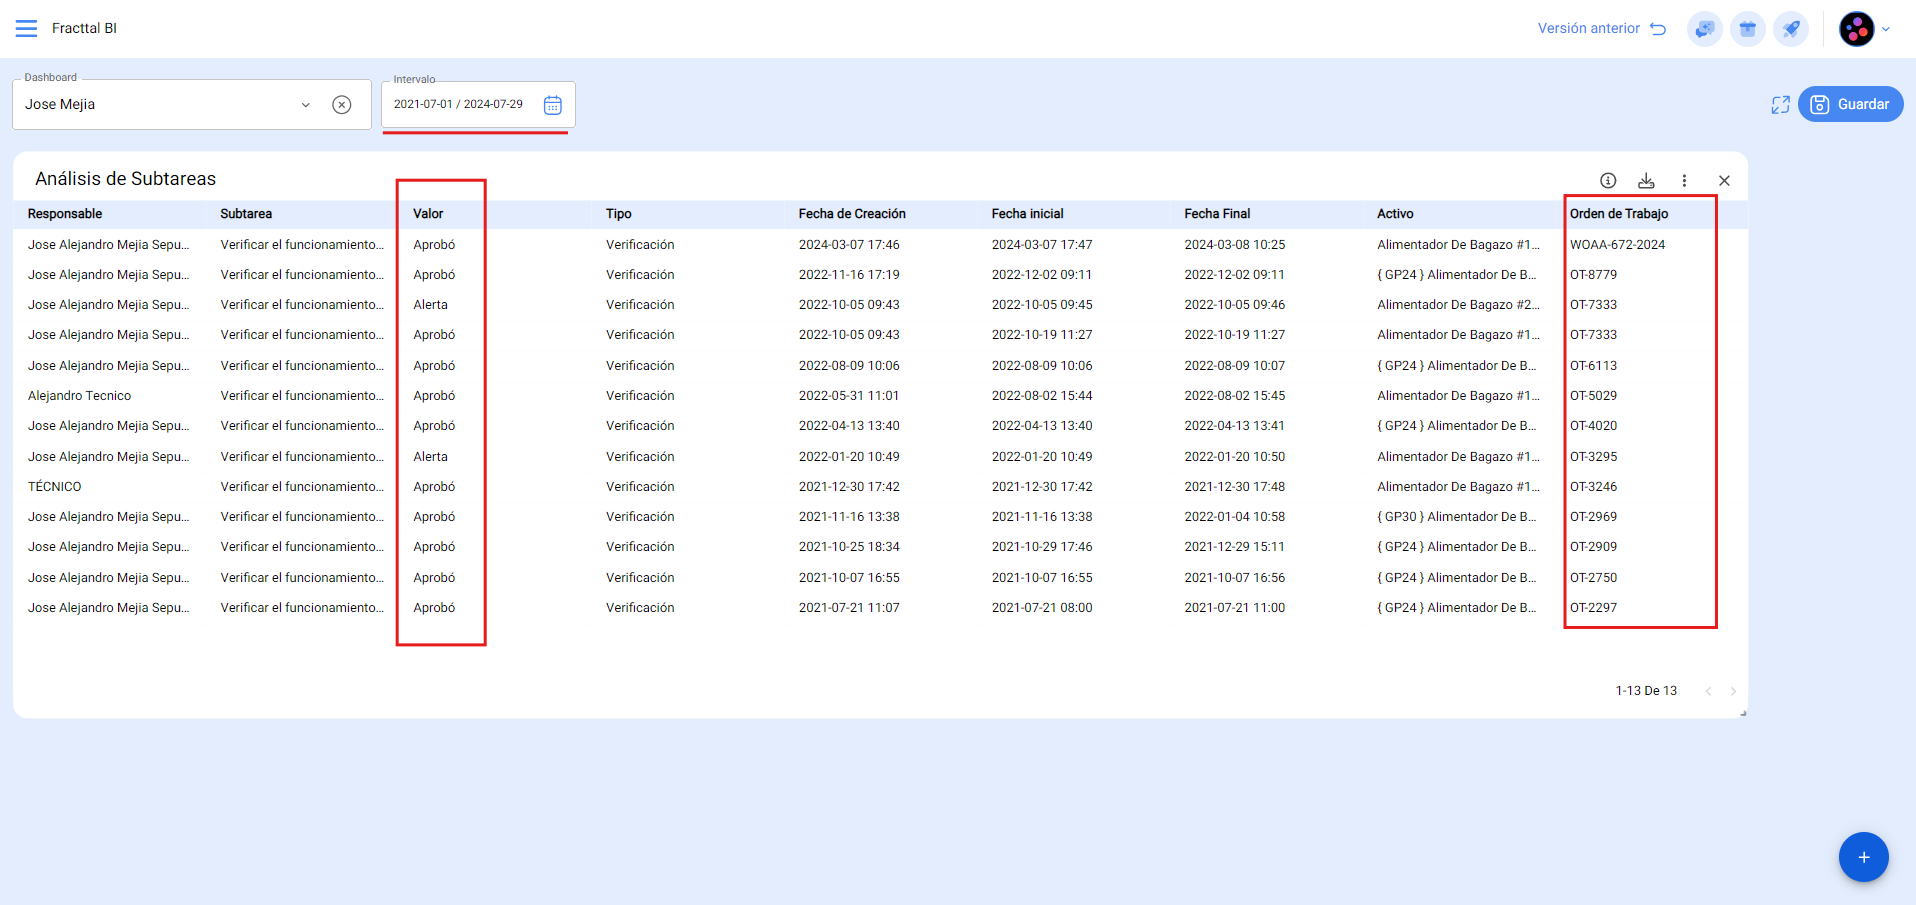This screenshot has width=1916, height=905.
Task: Download the Análisis de Subtareas table
Action: 1646,181
